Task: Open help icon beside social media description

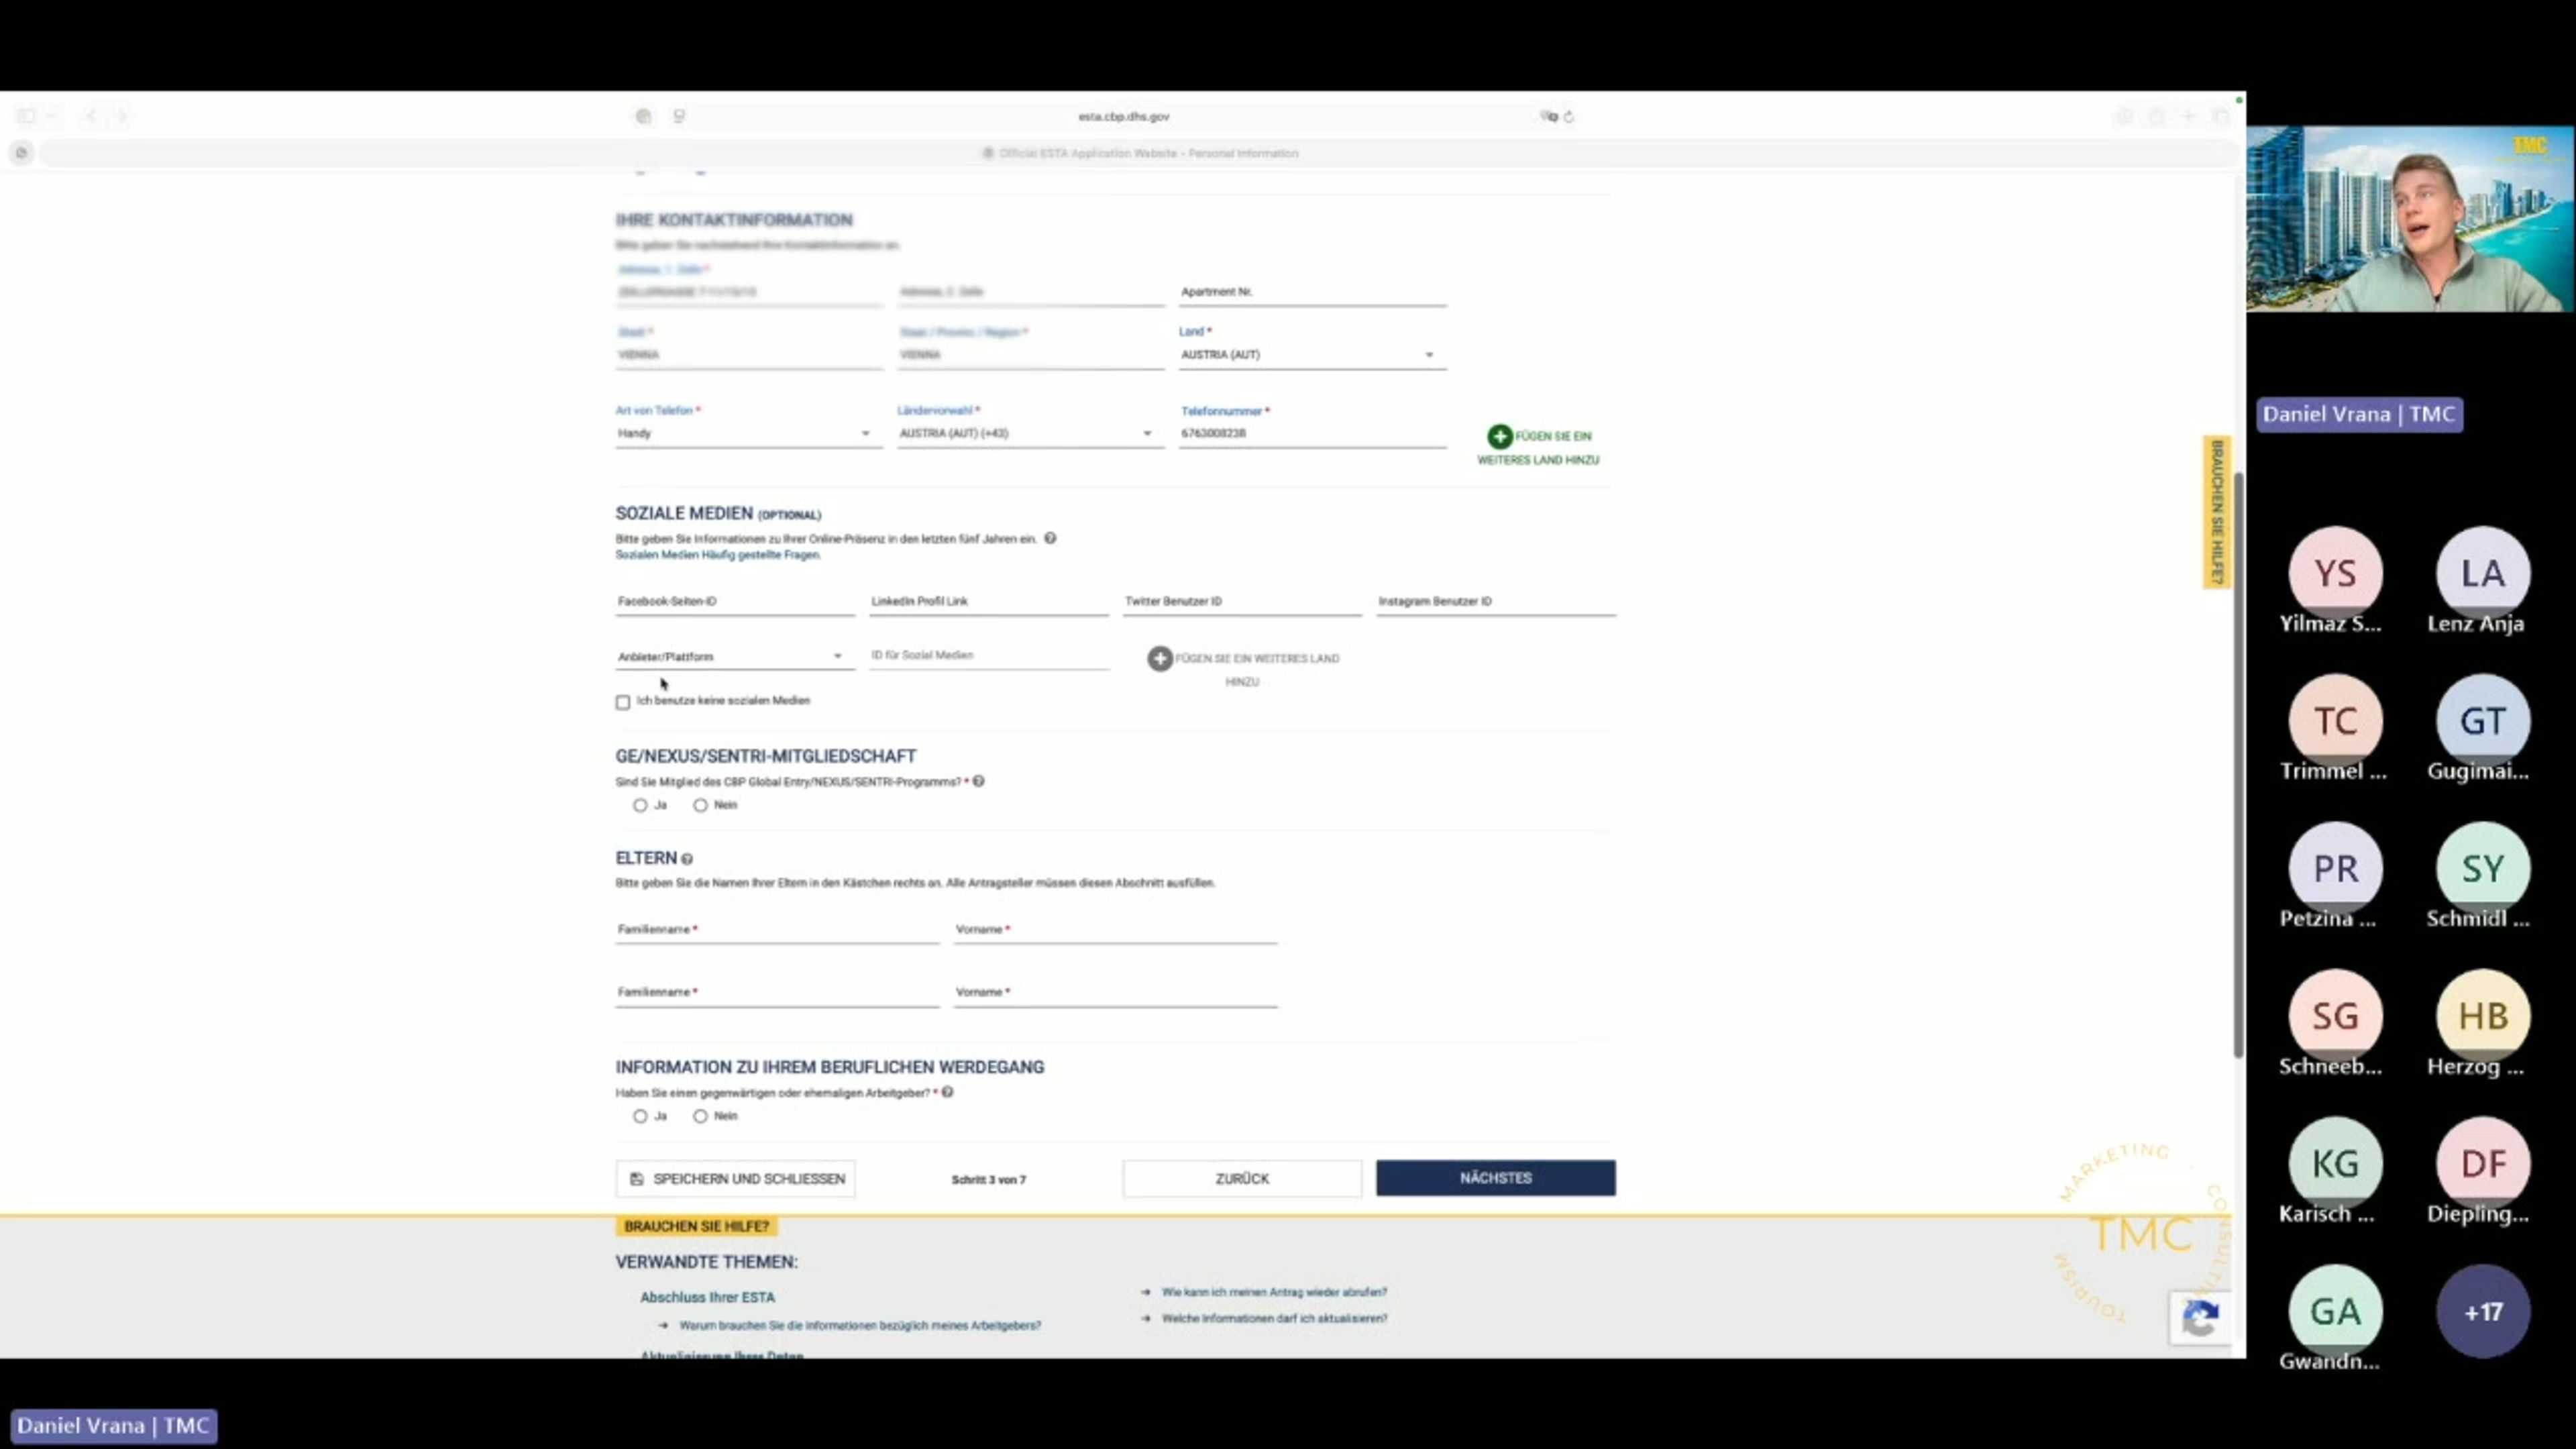Action: coord(1050,538)
